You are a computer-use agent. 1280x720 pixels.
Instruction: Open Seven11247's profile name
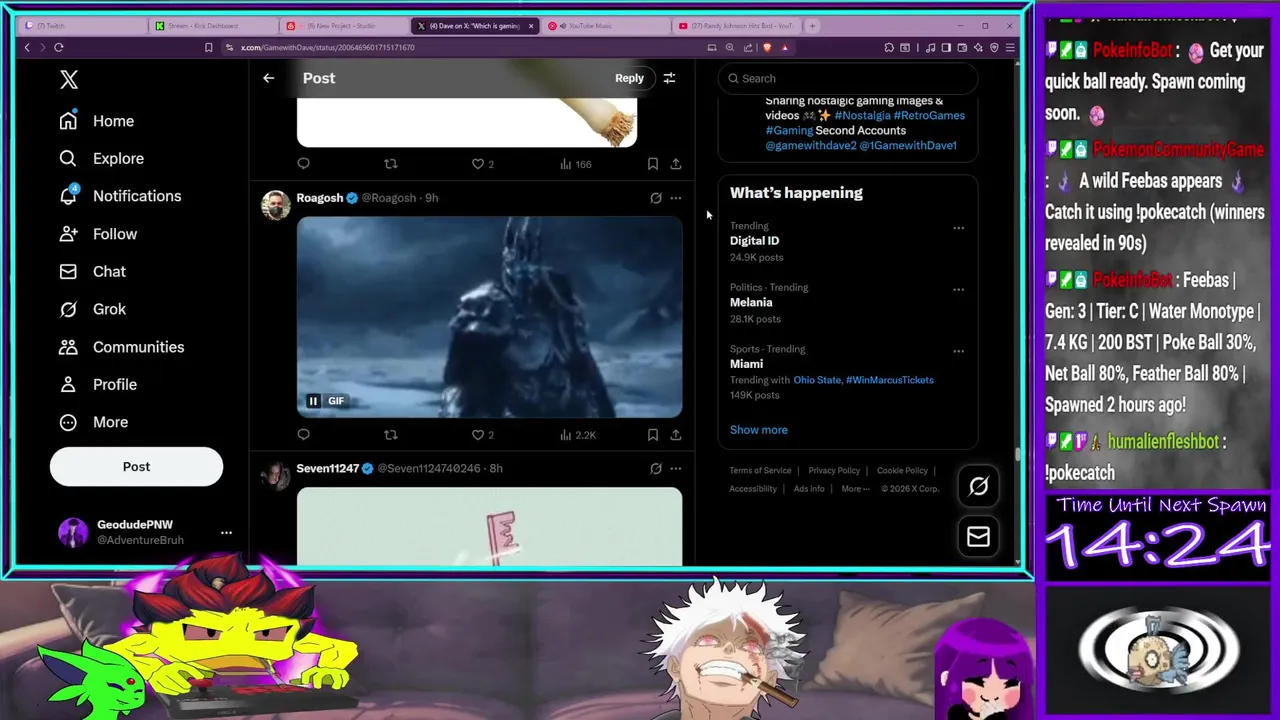pyautogui.click(x=327, y=468)
